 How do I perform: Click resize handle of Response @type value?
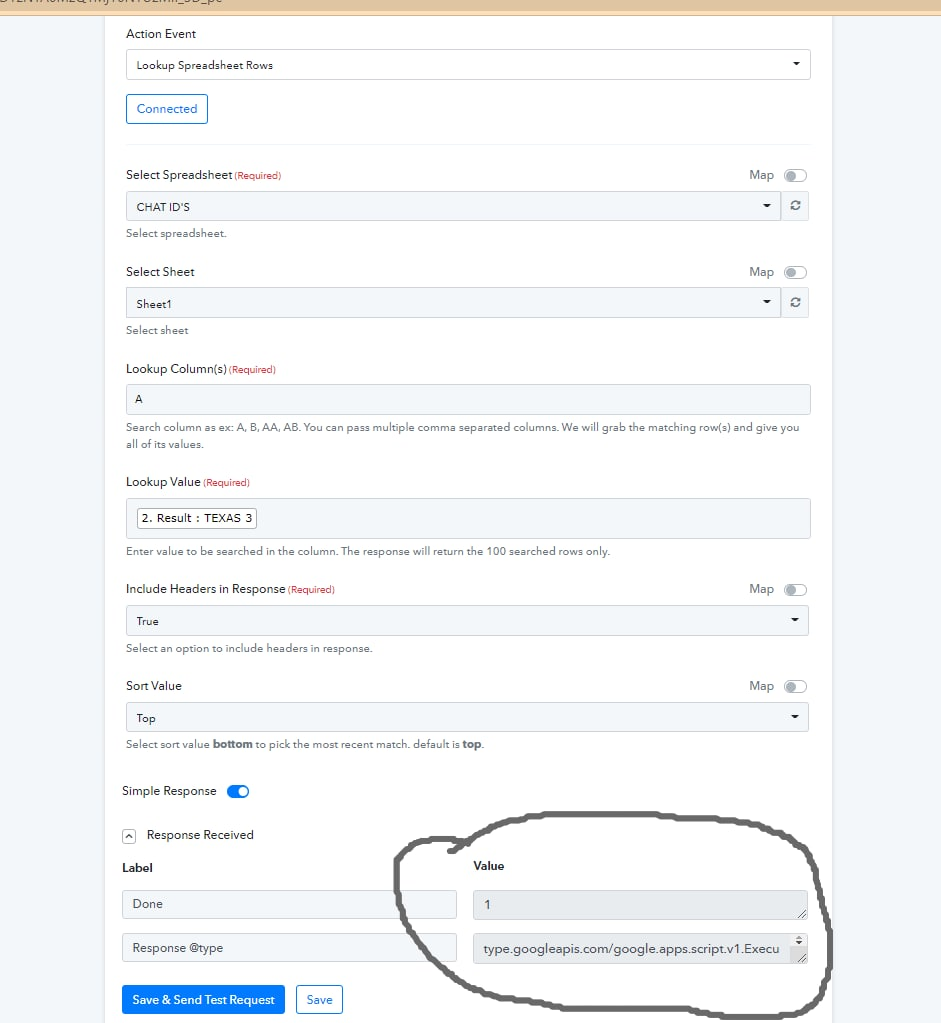801,957
